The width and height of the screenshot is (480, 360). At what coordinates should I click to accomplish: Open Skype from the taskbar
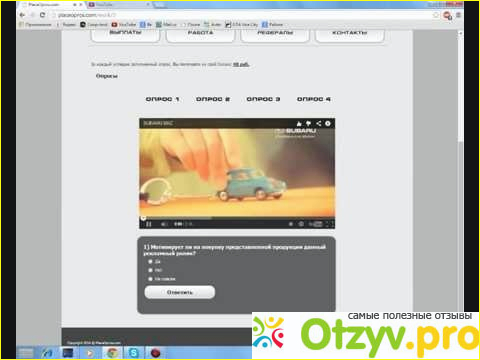point(133,352)
